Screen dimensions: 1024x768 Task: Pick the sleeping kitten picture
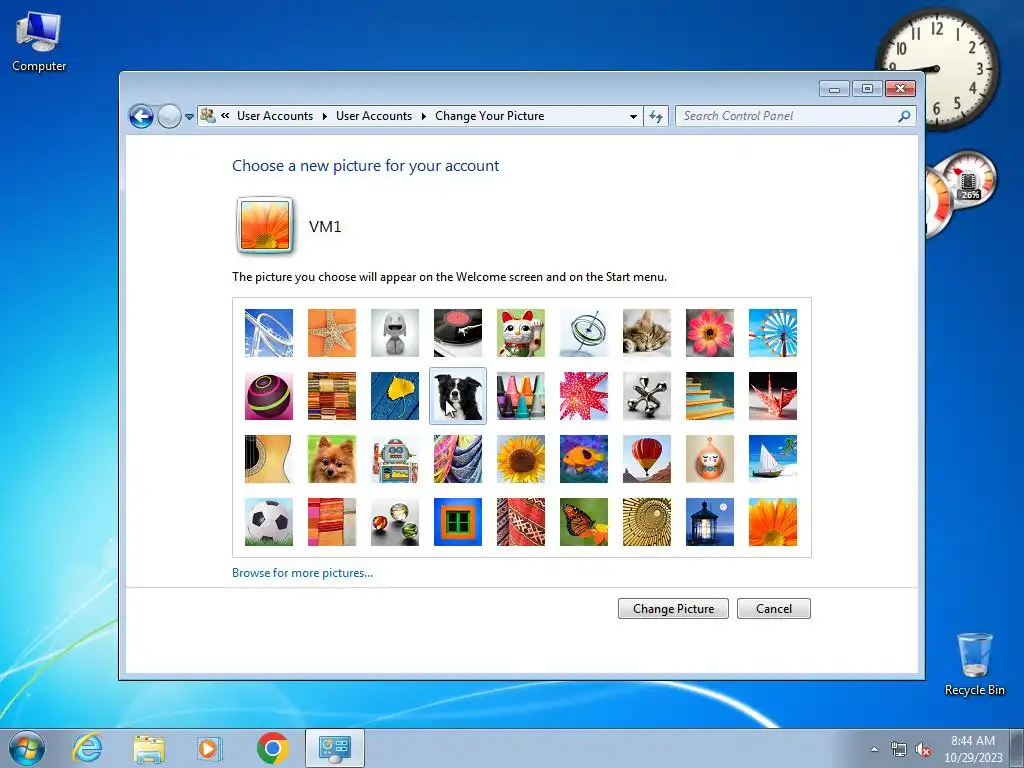(647, 333)
